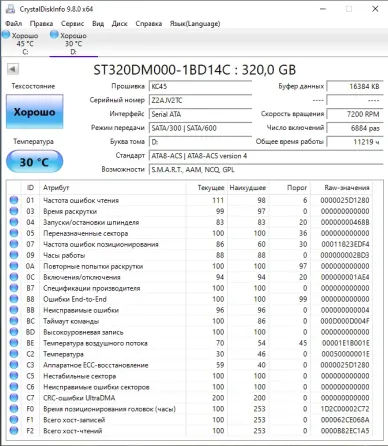The height and width of the screenshot is (446, 388).
Task: Open the Правка menu
Action: click(x=41, y=24)
